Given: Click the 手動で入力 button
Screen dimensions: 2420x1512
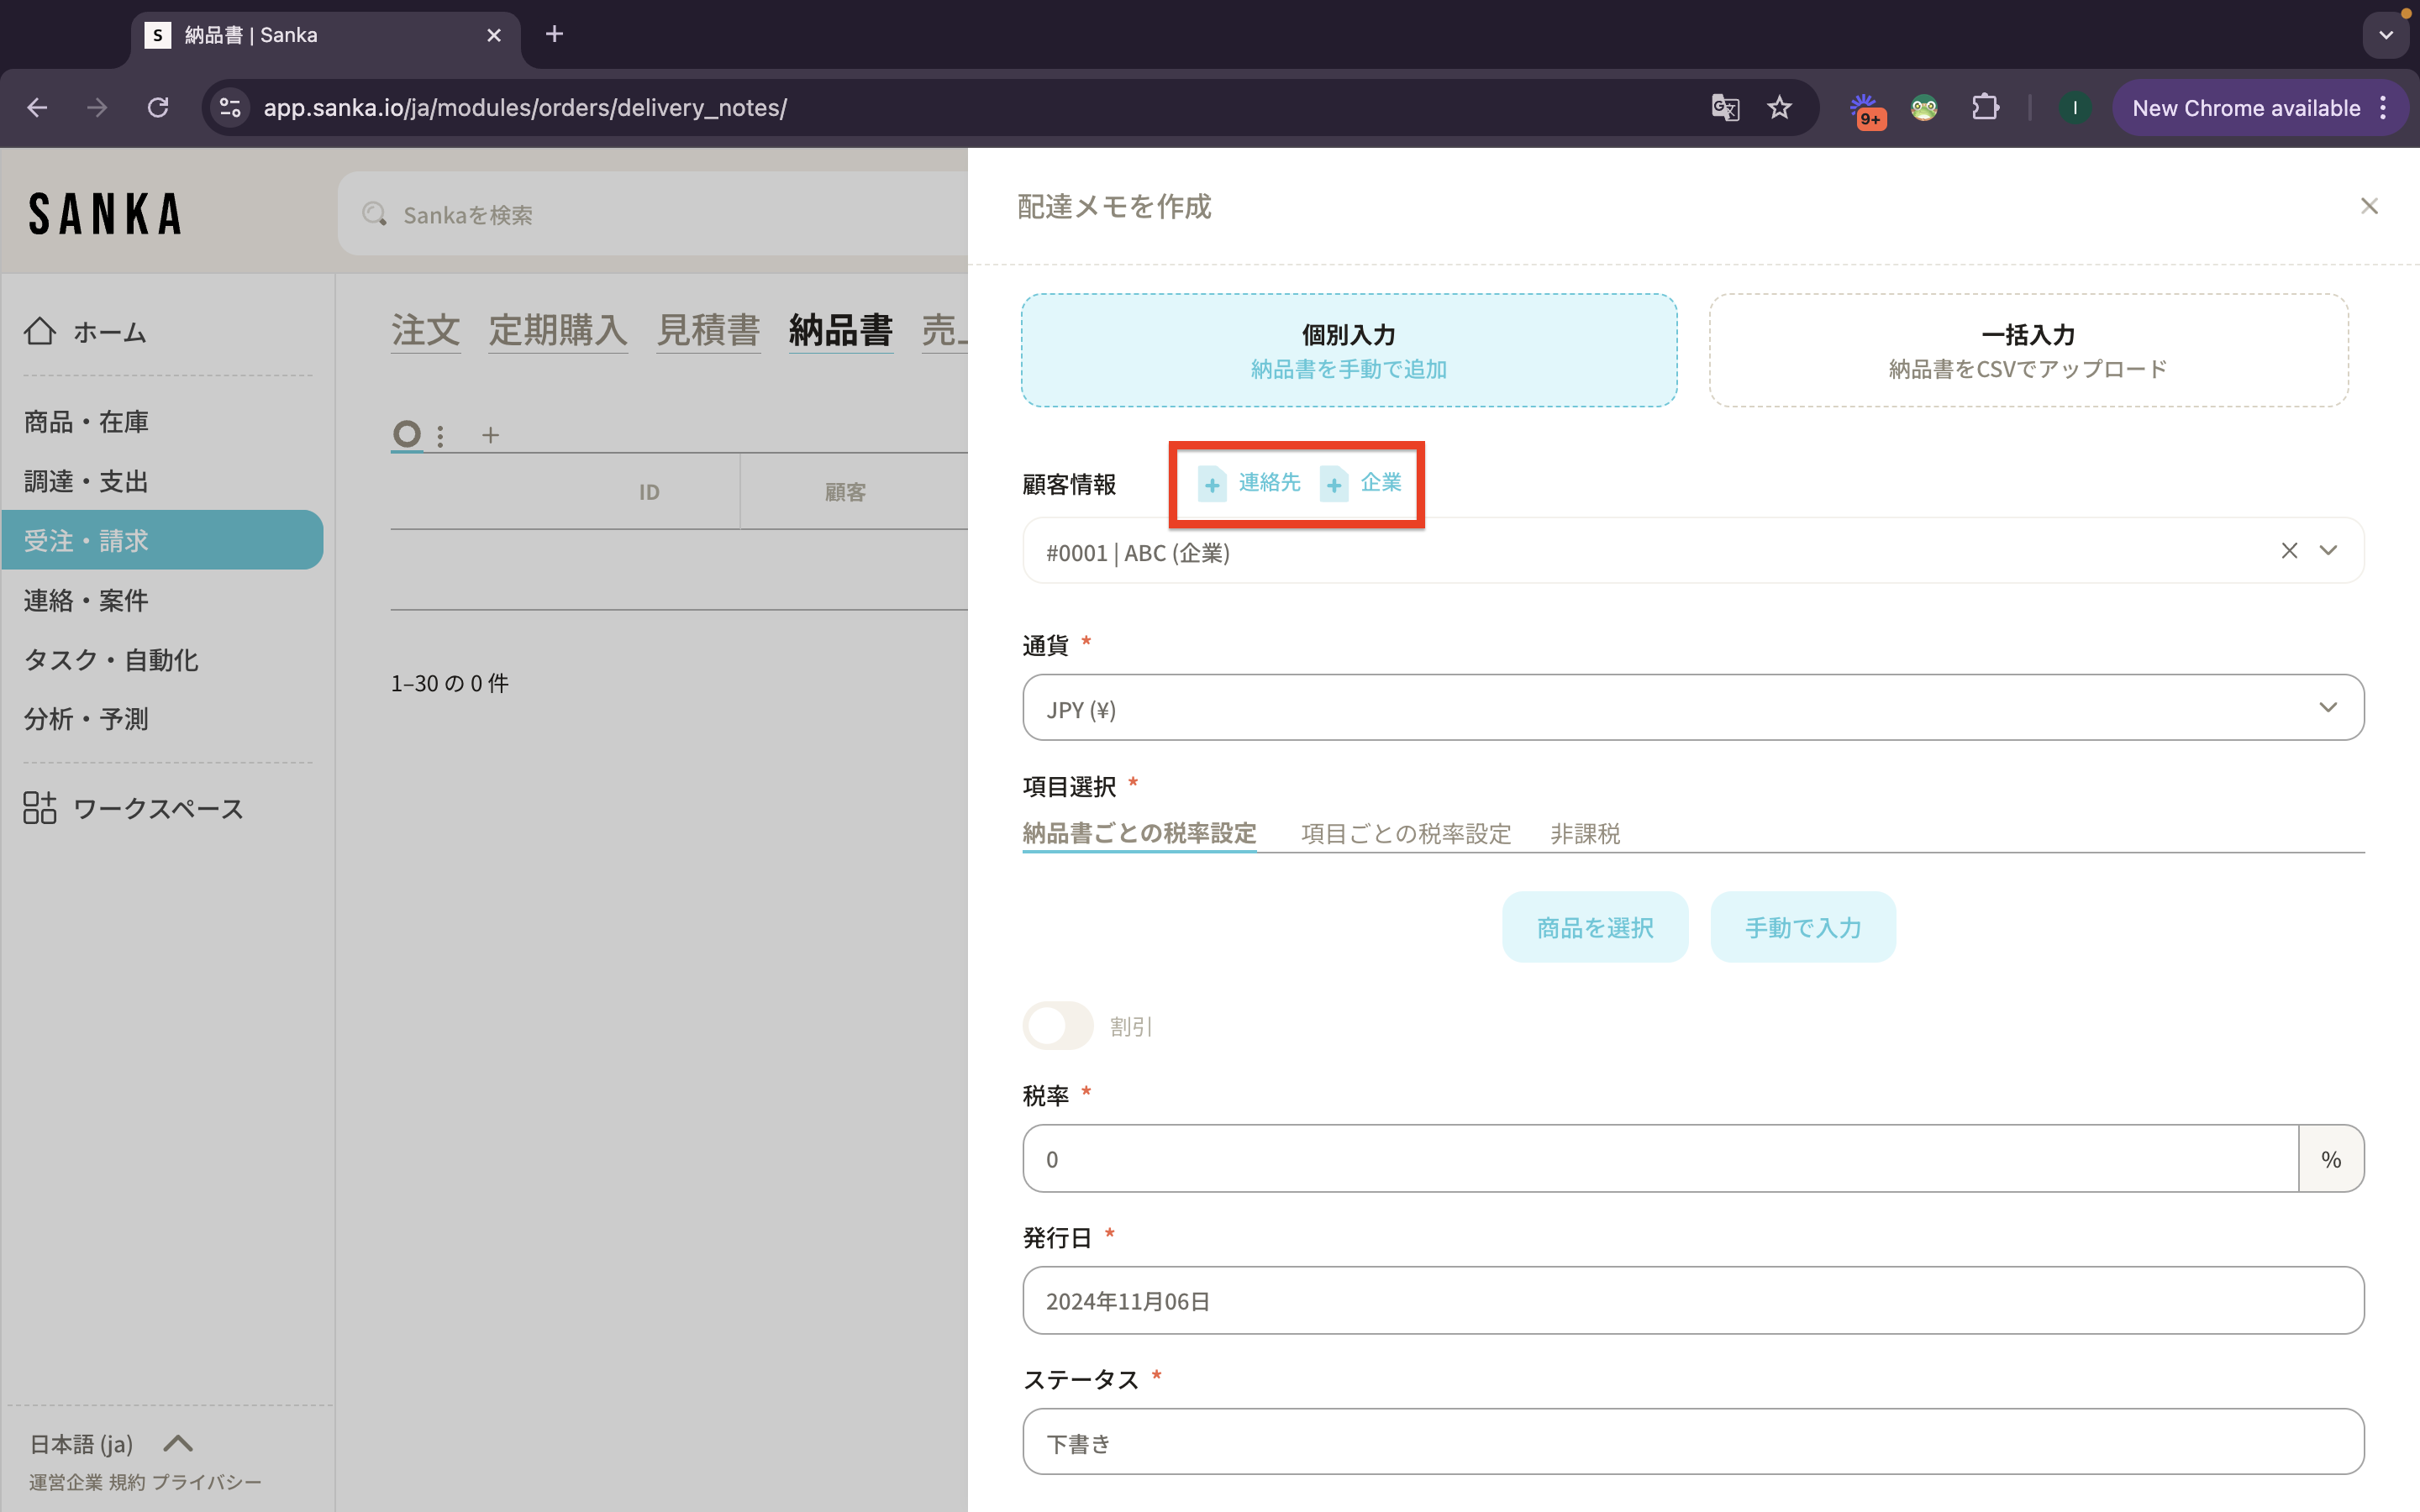Looking at the screenshot, I should (1802, 927).
